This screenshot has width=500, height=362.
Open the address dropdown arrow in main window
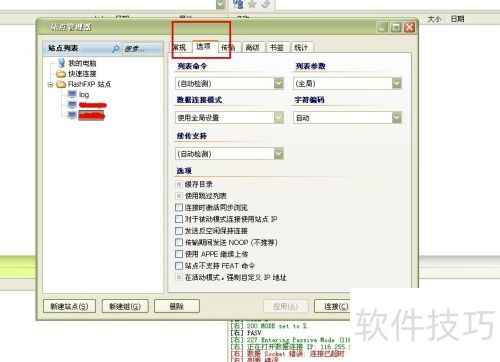point(220,4)
